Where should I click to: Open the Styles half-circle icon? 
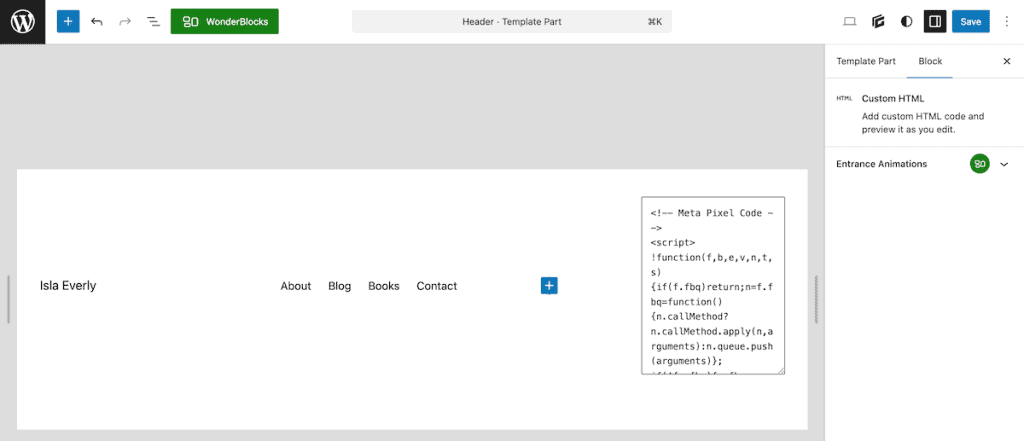pyautogui.click(x=906, y=22)
